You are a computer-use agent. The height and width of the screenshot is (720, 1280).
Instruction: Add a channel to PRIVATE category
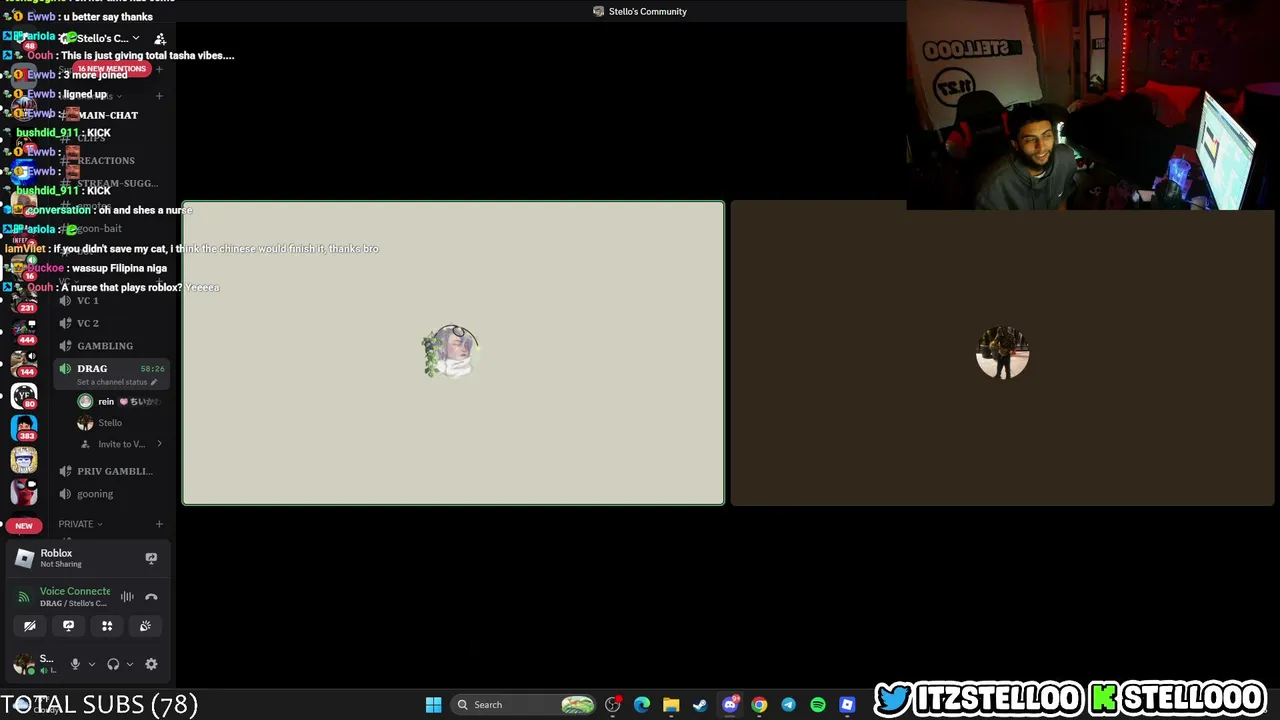(159, 524)
